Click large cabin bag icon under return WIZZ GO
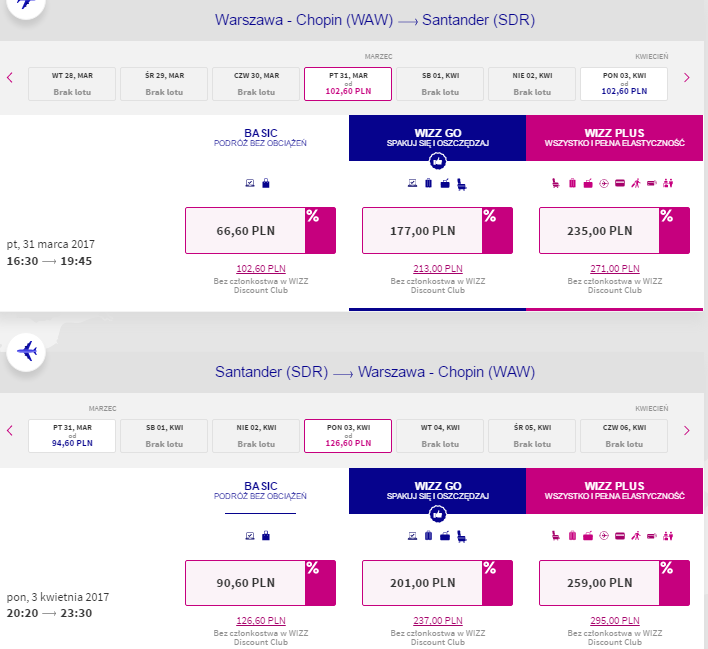This screenshot has height=649, width=708. [445, 536]
